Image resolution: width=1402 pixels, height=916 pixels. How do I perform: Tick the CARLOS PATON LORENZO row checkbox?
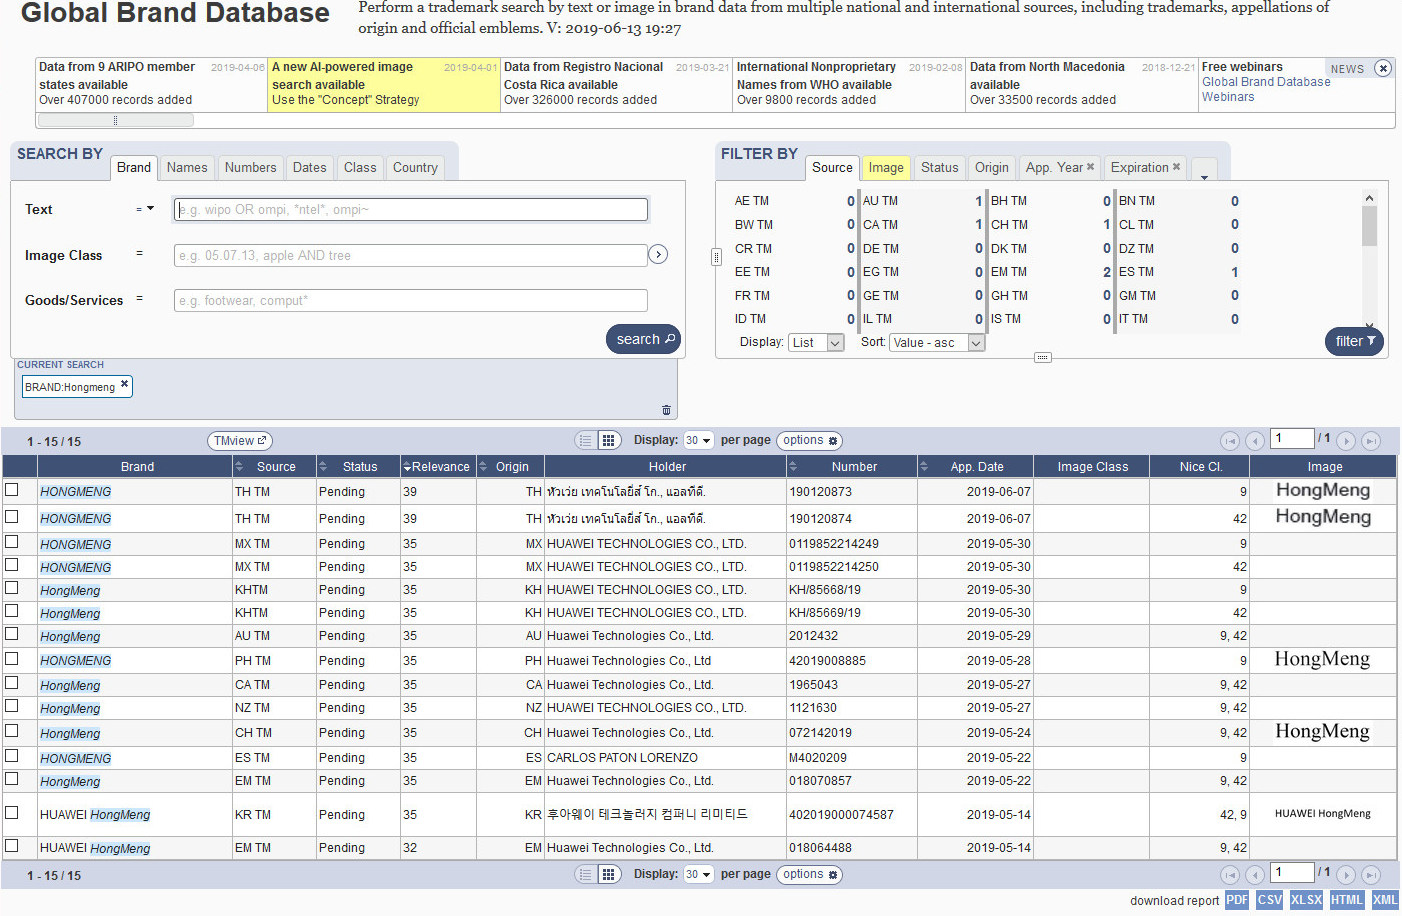click(x=12, y=756)
